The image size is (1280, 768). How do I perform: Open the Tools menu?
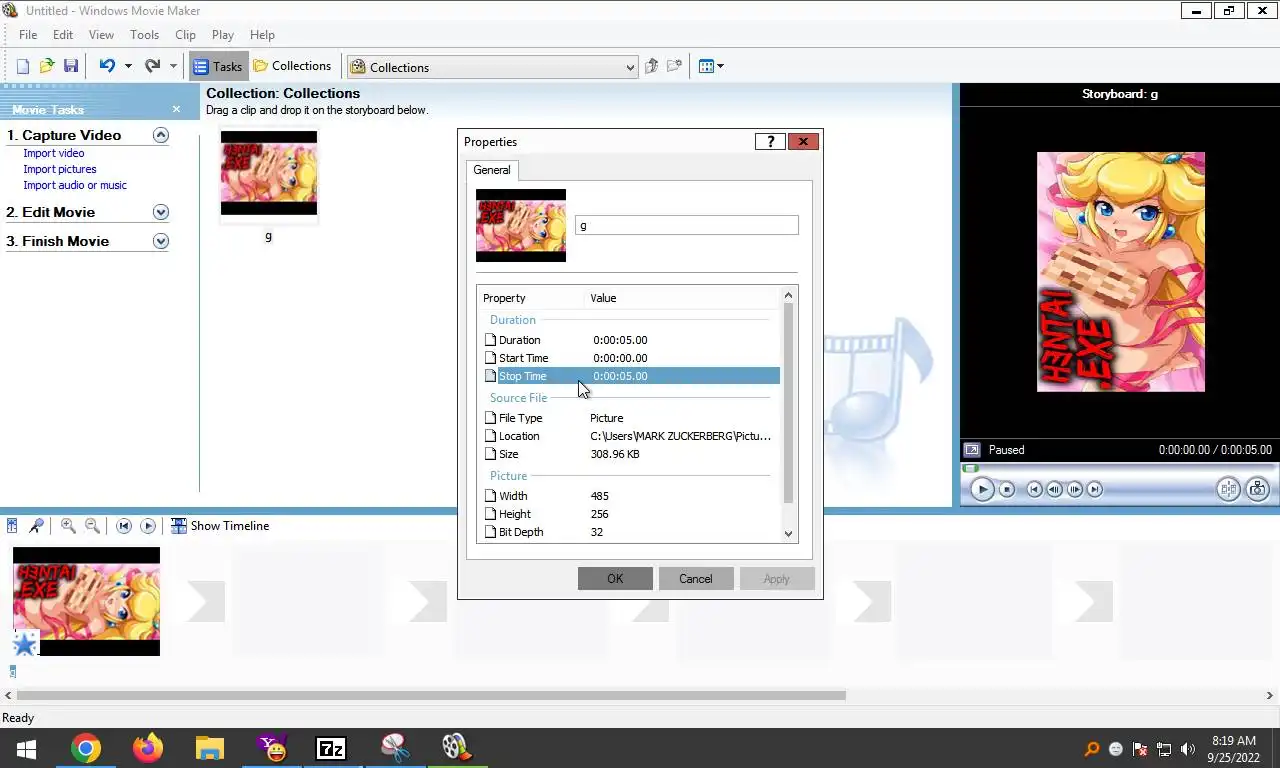coord(144,34)
